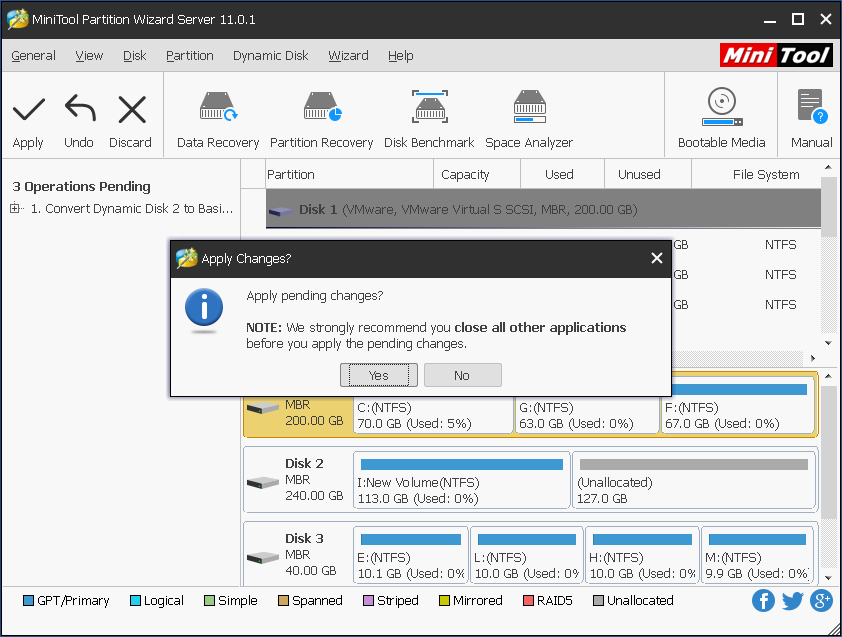Maximize the MiniTool Partition Wizard window
842x637 pixels.
(798, 19)
